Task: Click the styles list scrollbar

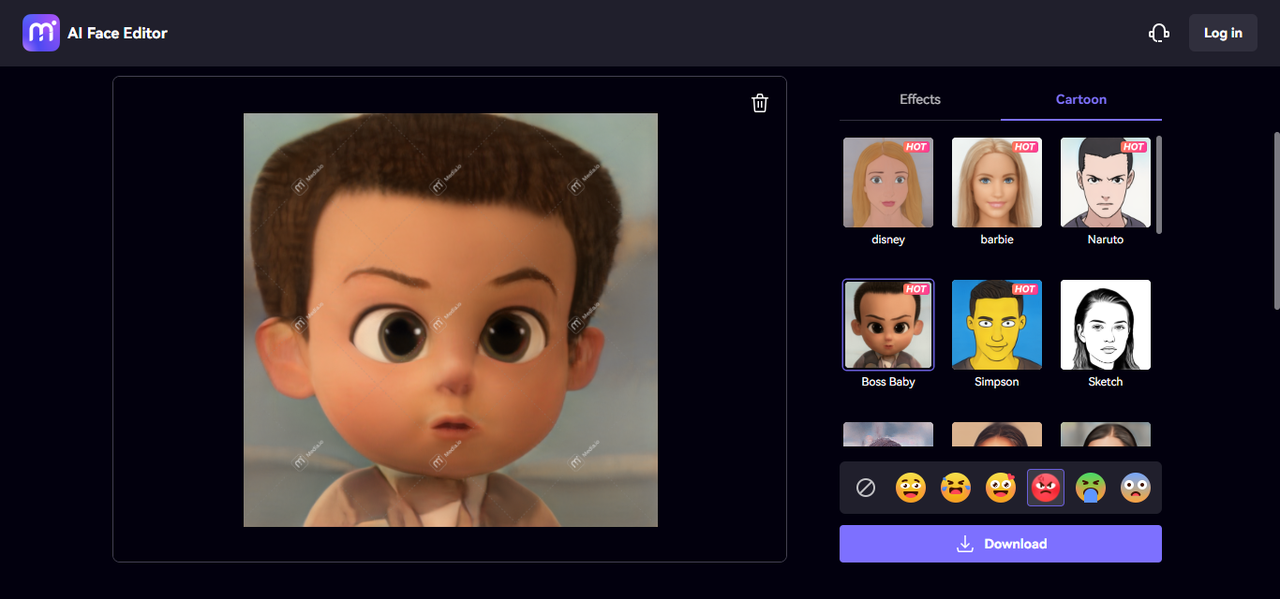Action: tap(1159, 185)
